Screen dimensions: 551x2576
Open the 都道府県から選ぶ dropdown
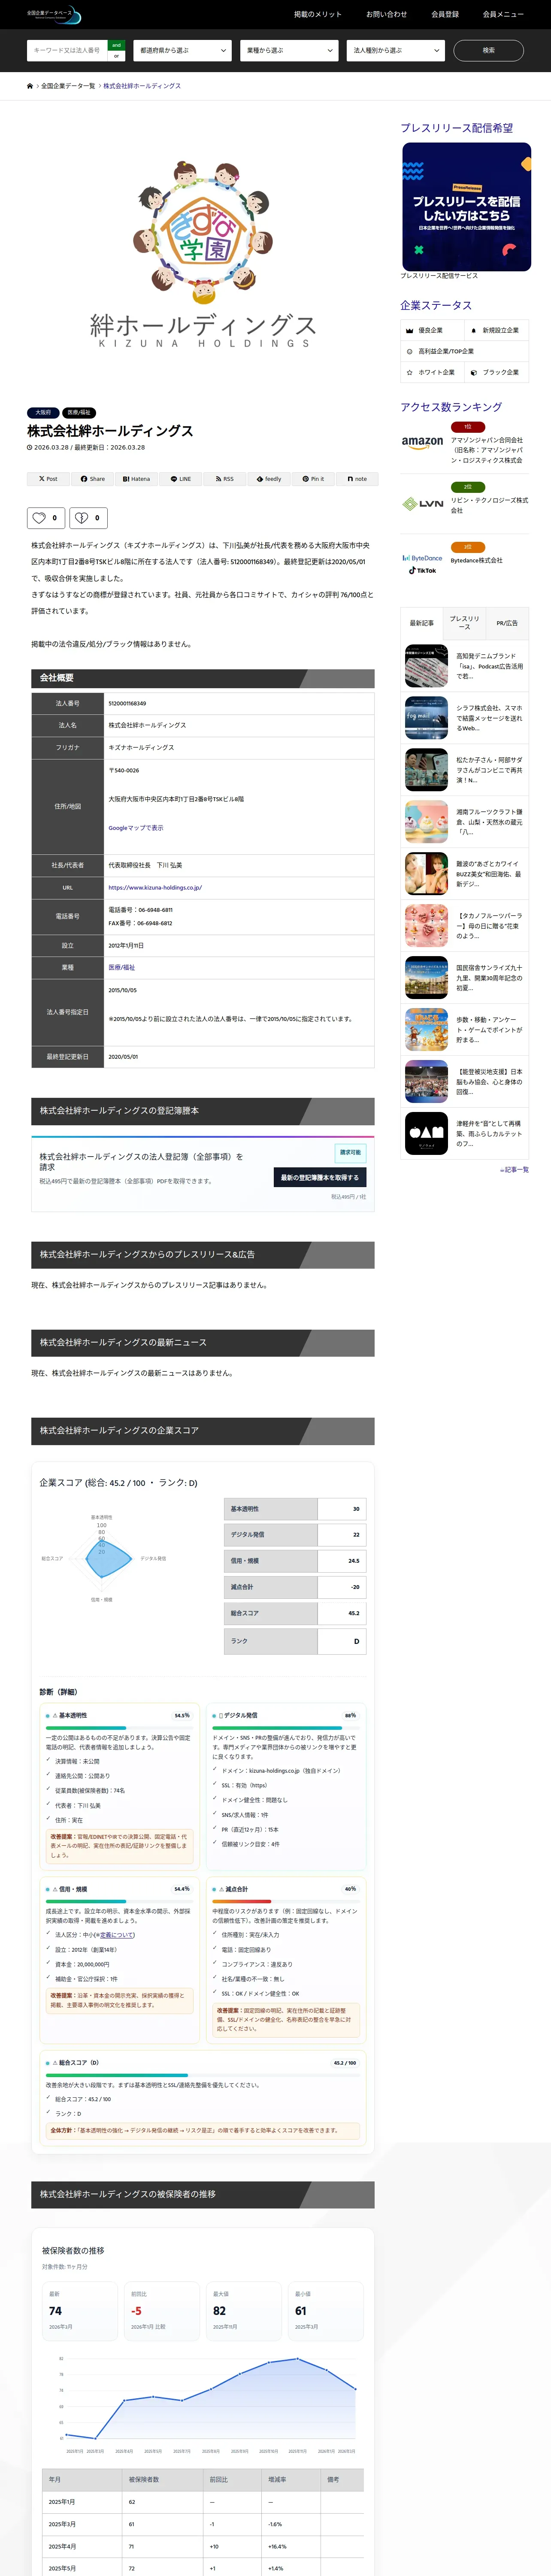[x=183, y=50]
